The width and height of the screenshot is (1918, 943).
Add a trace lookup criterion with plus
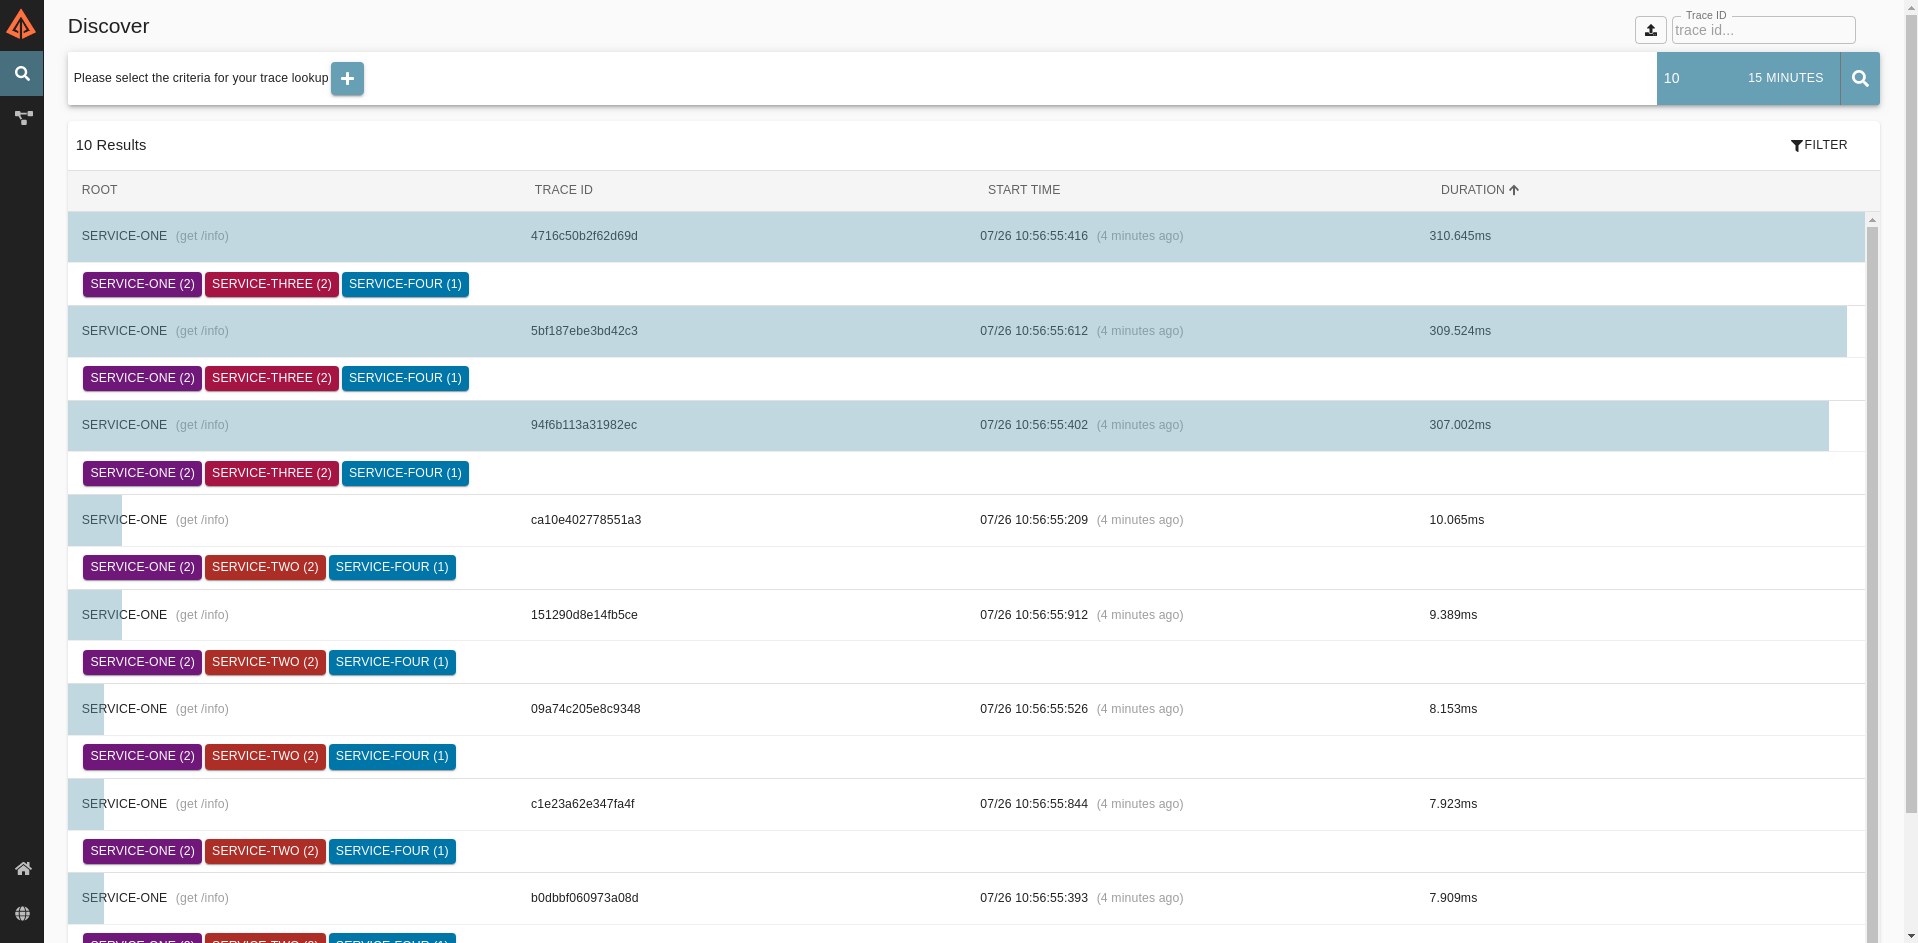347,79
